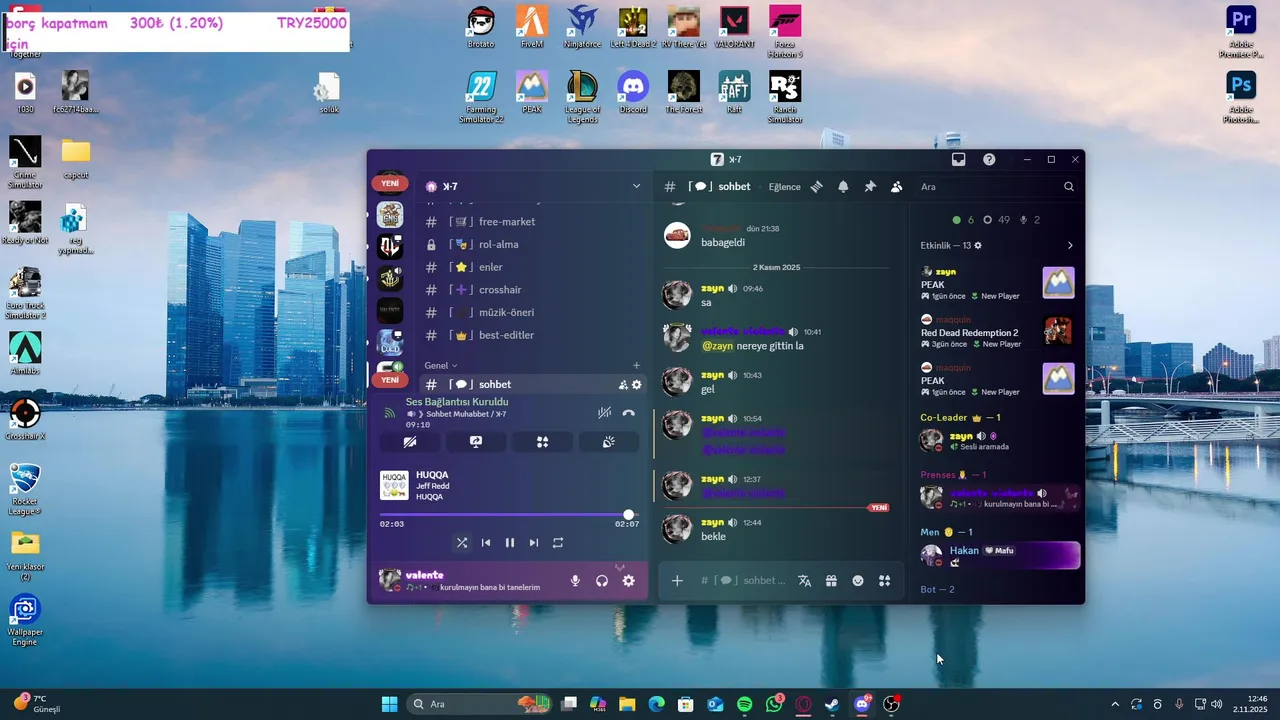Skip to next track
1280x720 pixels.
point(534,543)
